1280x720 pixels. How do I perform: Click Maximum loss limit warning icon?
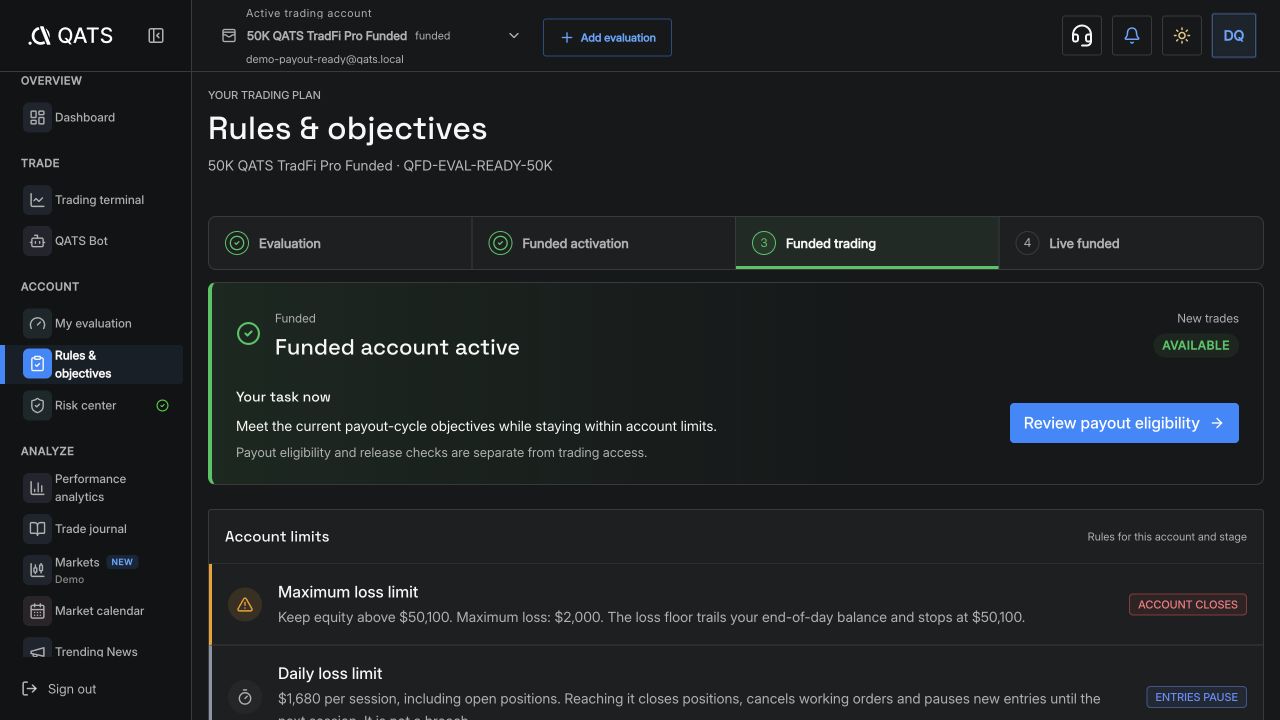(x=245, y=604)
